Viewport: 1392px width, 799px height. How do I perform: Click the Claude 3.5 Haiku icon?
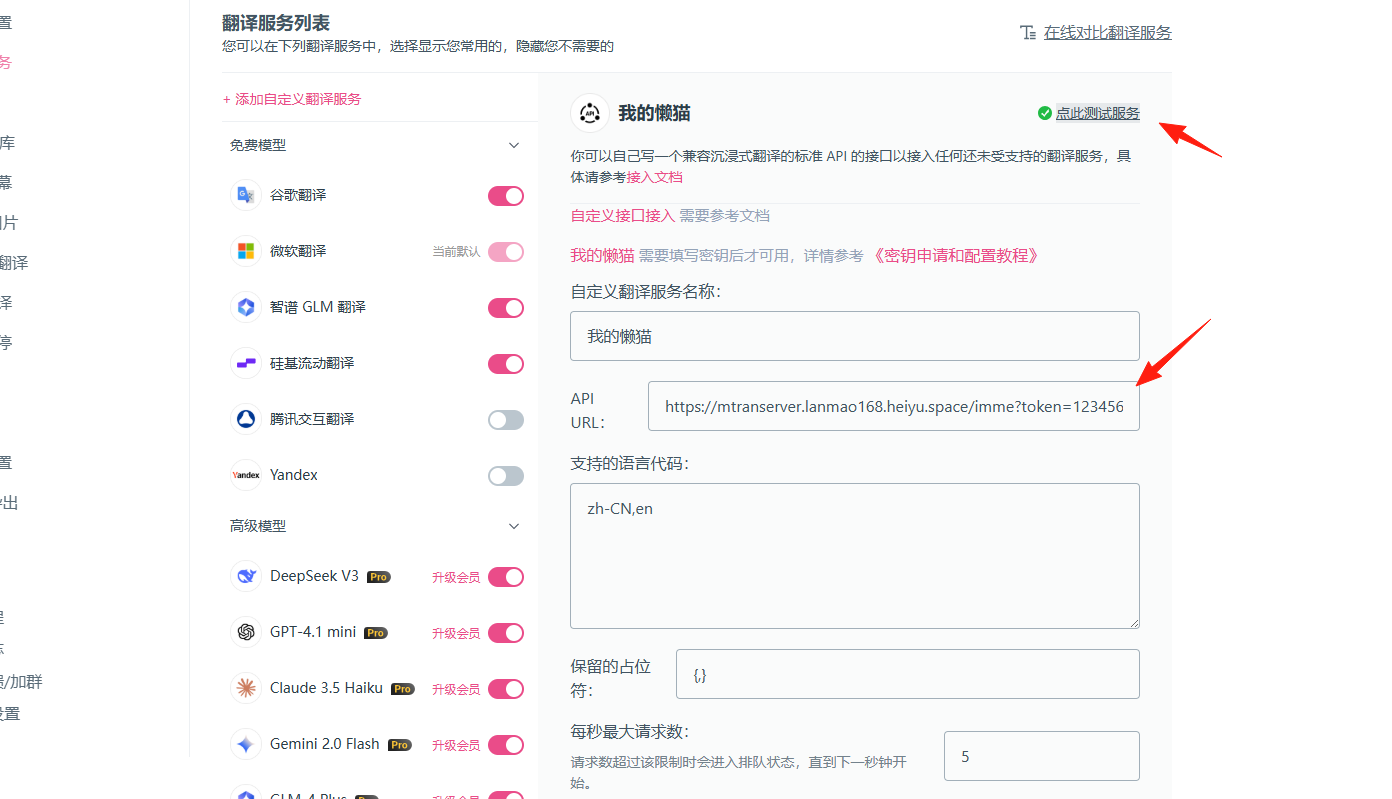pyautogui.click(x=246, y=688)
